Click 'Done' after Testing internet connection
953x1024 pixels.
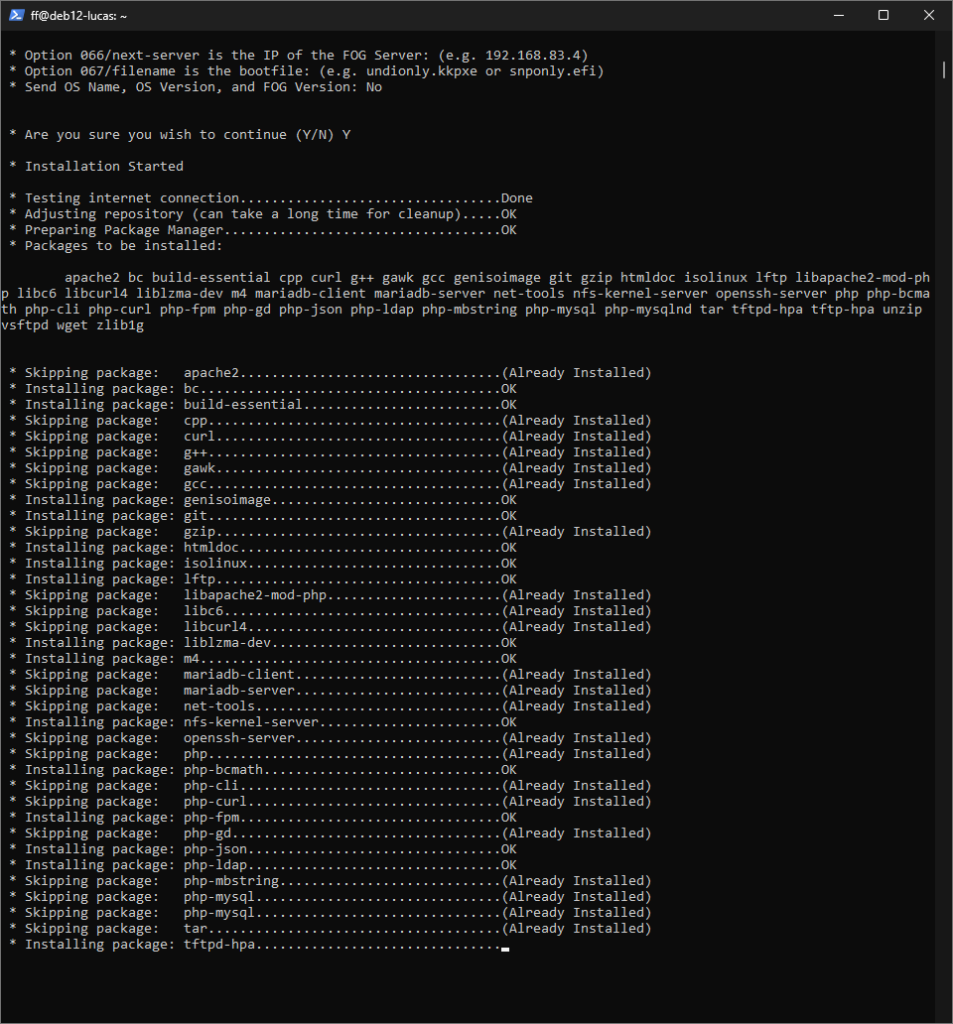point(517,198)
